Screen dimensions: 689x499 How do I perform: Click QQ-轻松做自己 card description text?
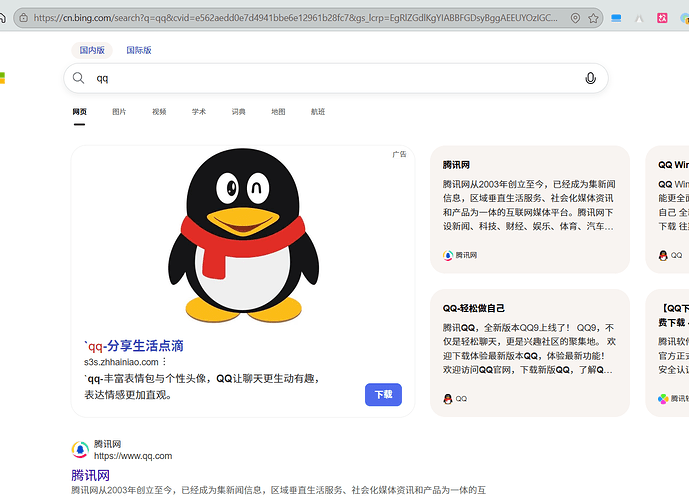coord(529,349)
